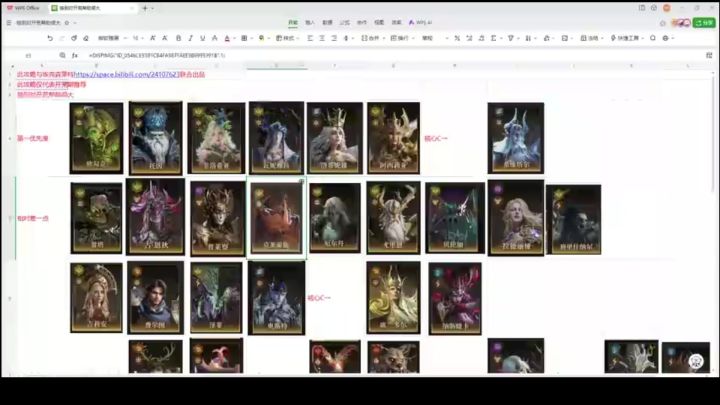This screenshot has height=405, width=720.
Task: Apply percent style format
Action: pyautogui.click(x=457, y=38)
